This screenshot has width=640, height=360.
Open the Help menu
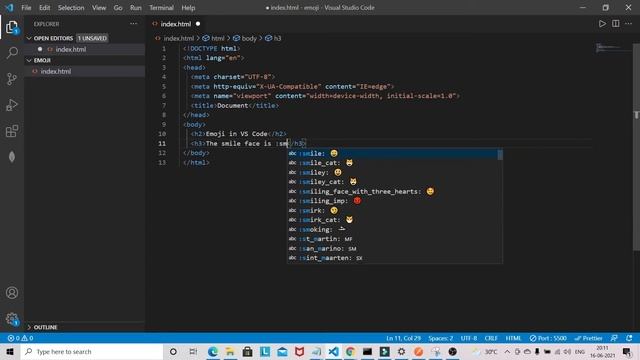188,7
